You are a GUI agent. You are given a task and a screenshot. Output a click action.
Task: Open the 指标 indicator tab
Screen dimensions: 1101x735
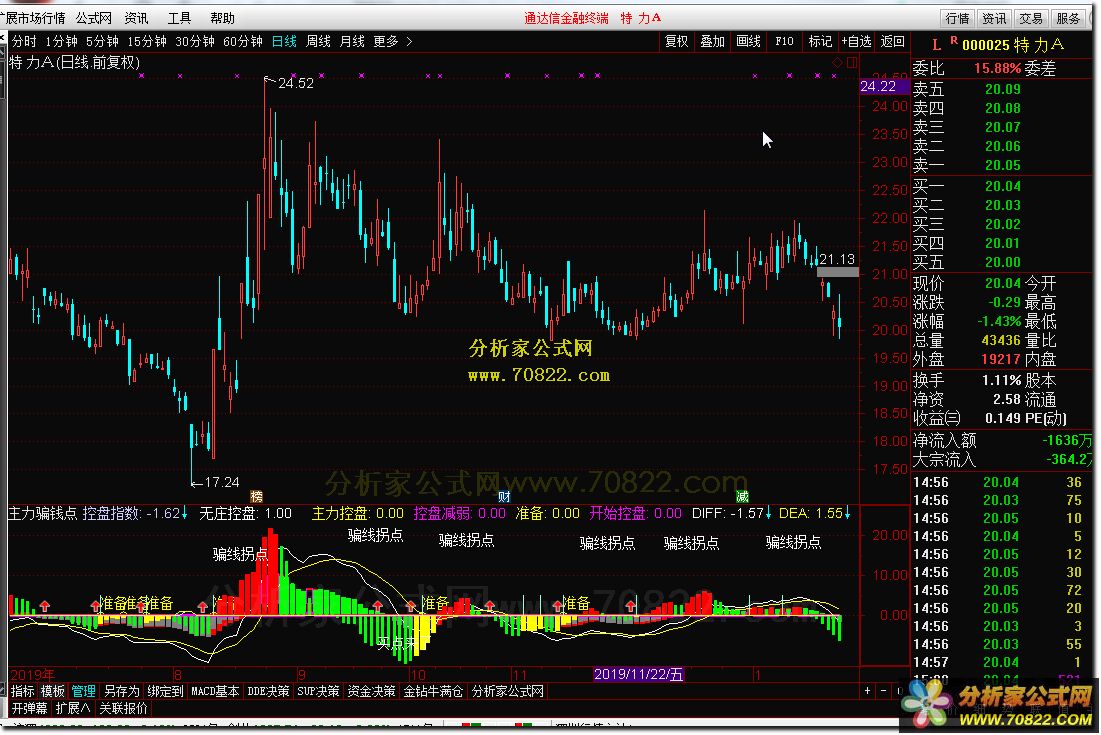coord(22,691)
